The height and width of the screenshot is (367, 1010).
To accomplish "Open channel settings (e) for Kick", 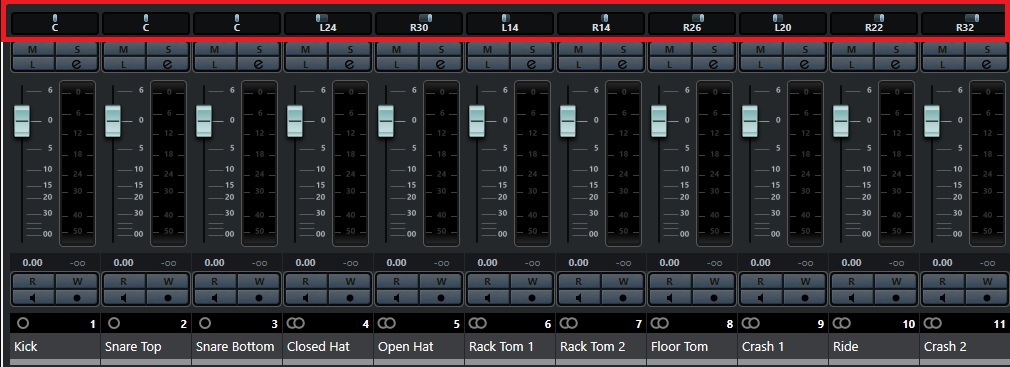I will 77,64.
